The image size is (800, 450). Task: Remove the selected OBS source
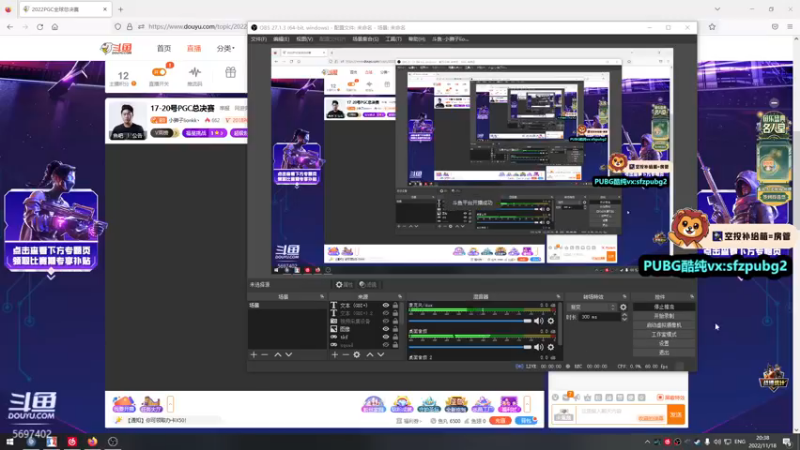tap(345, 355)
